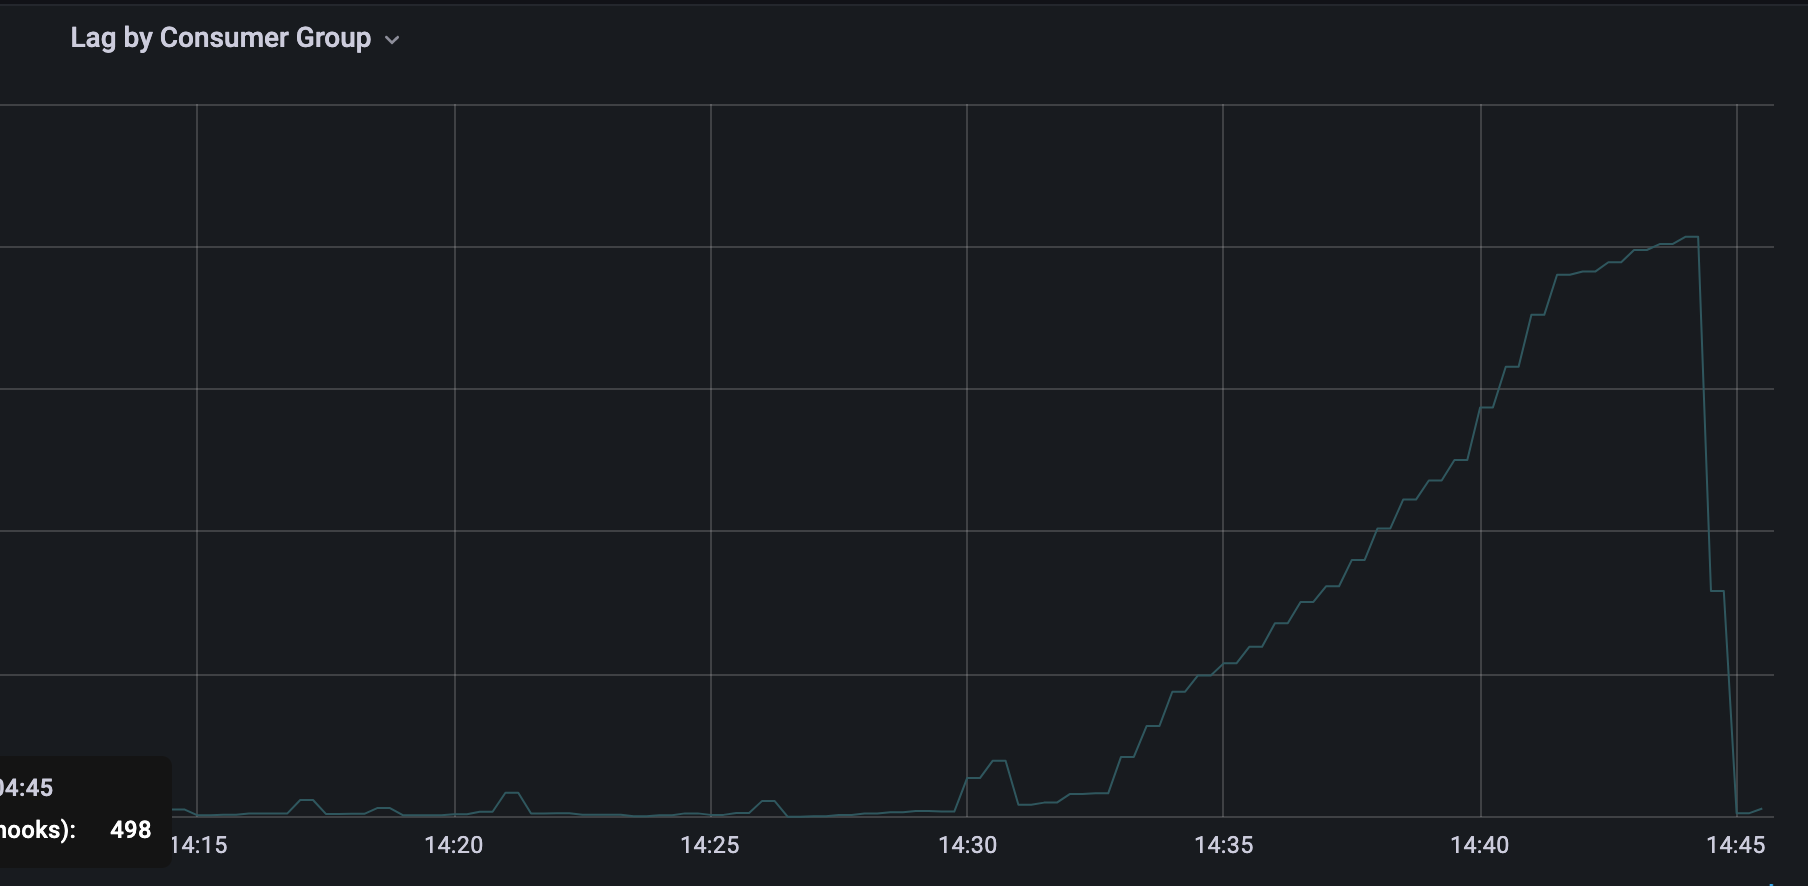Image resolution: width=1808 pixels, height=886 pixels.
Task: Click the tooltip timestamp ending in 04:45
Action: pos(26,788)
